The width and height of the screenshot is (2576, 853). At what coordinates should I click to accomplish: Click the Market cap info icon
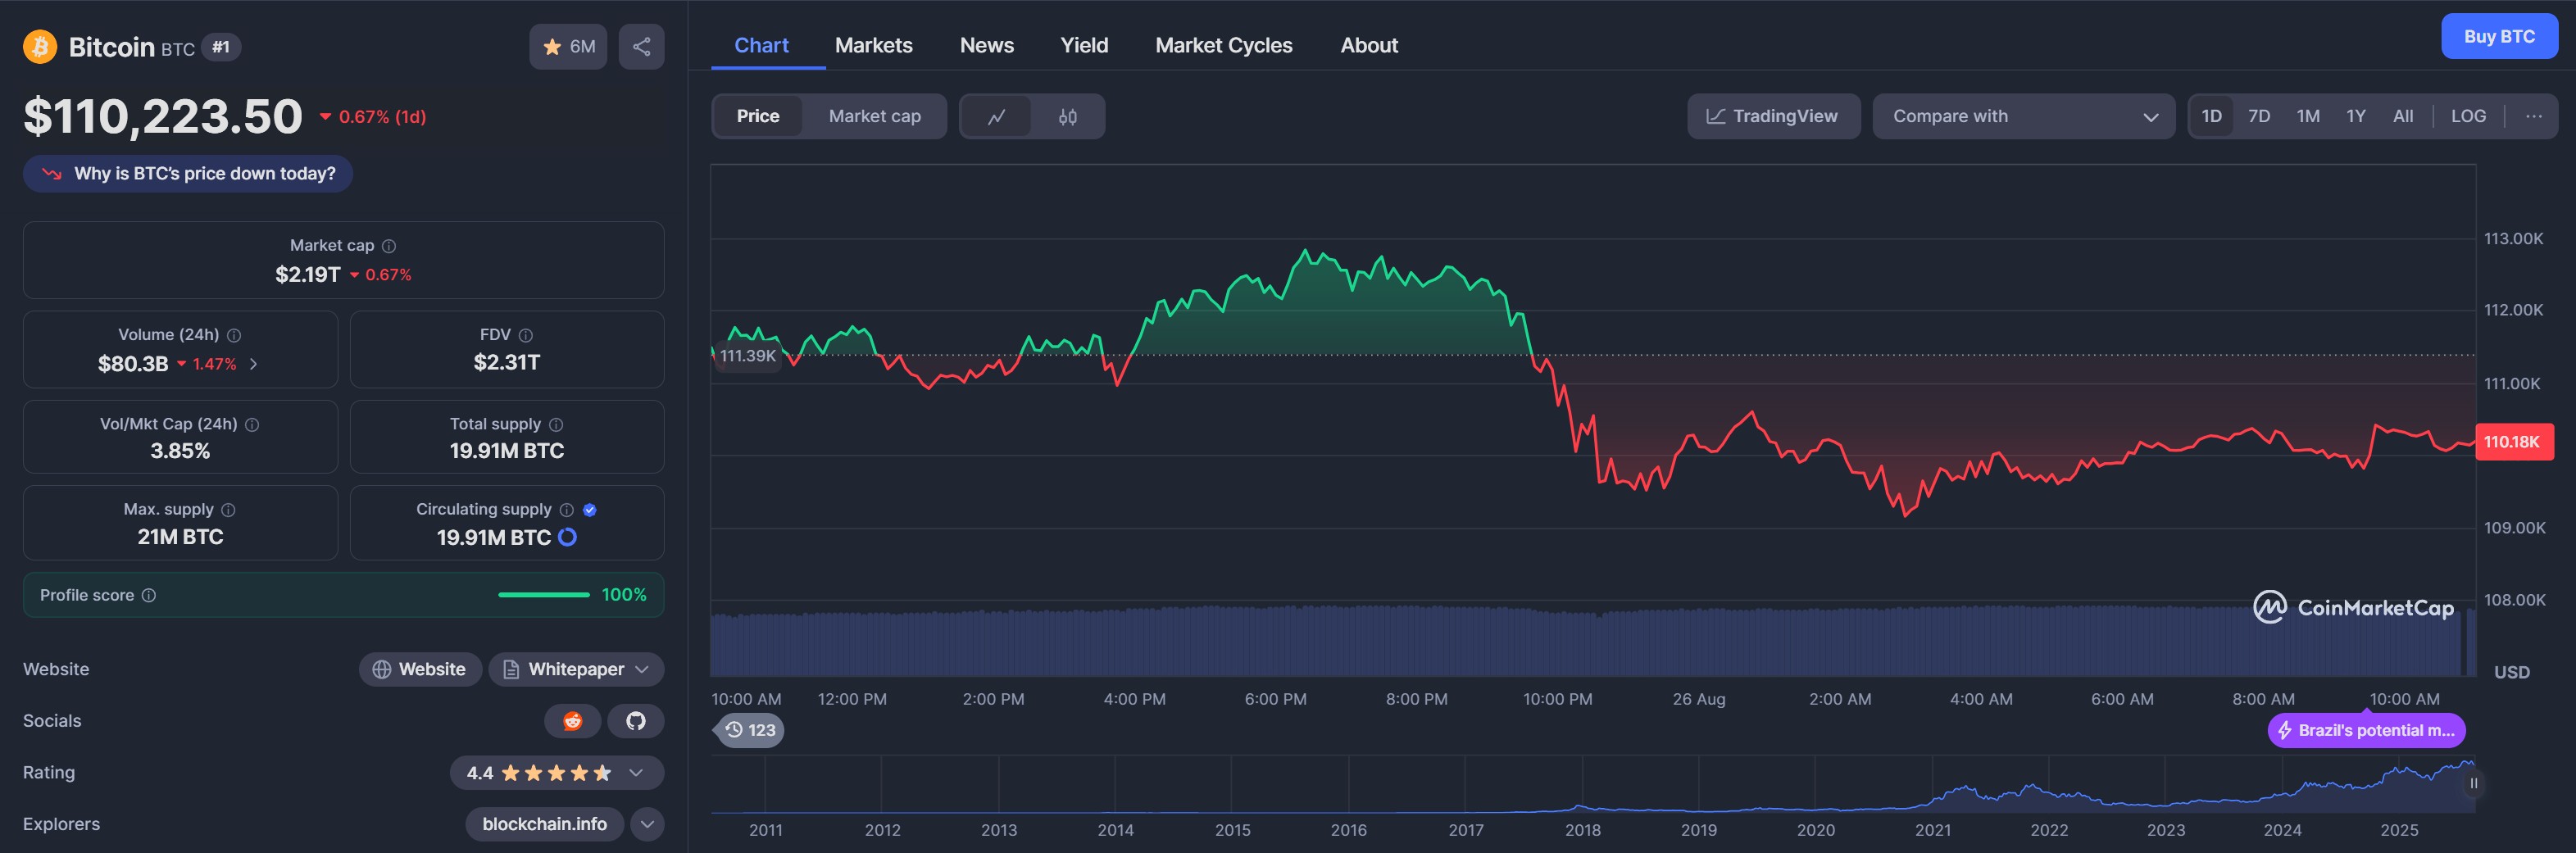click(389, 246)
